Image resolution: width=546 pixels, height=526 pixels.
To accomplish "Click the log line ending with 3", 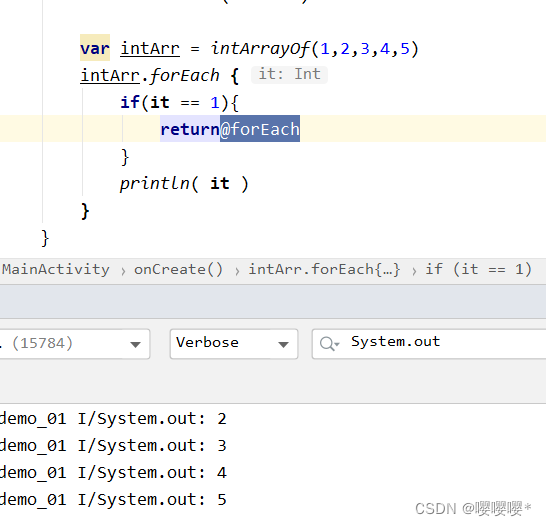I will click(113, 446).
